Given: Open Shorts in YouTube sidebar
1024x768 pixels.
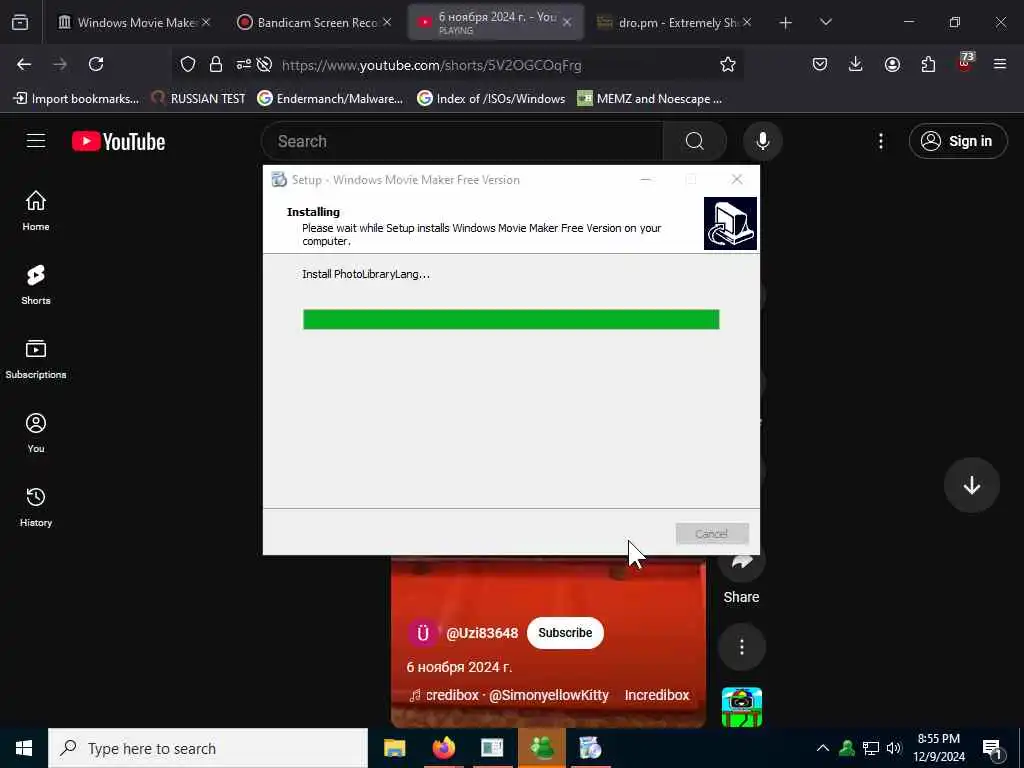Looking at the screenshot, I should pos(36,285).
